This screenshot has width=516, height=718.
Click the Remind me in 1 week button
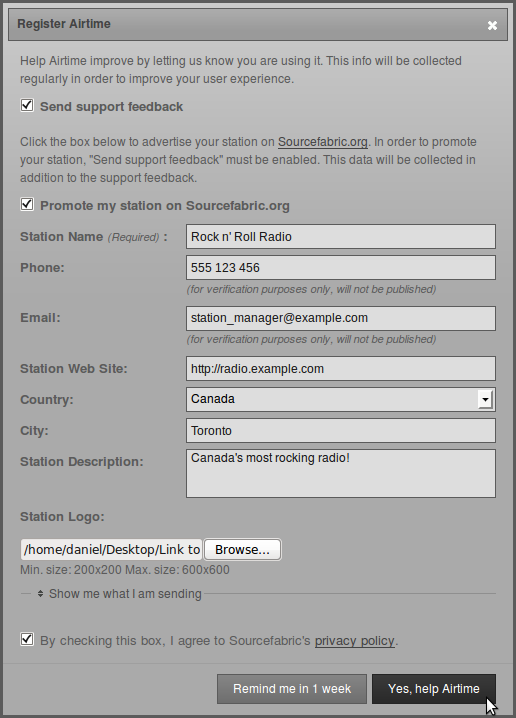pyautogui.click(x=292, y=689)
